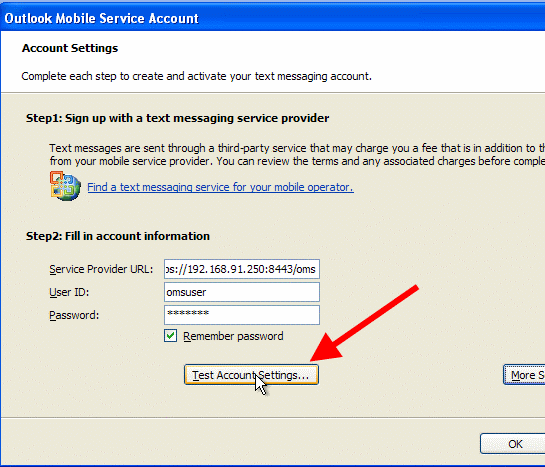Untick the Remember password checkbox
Image resolution: width=545 pixels, height=467 pixels.
170,336
